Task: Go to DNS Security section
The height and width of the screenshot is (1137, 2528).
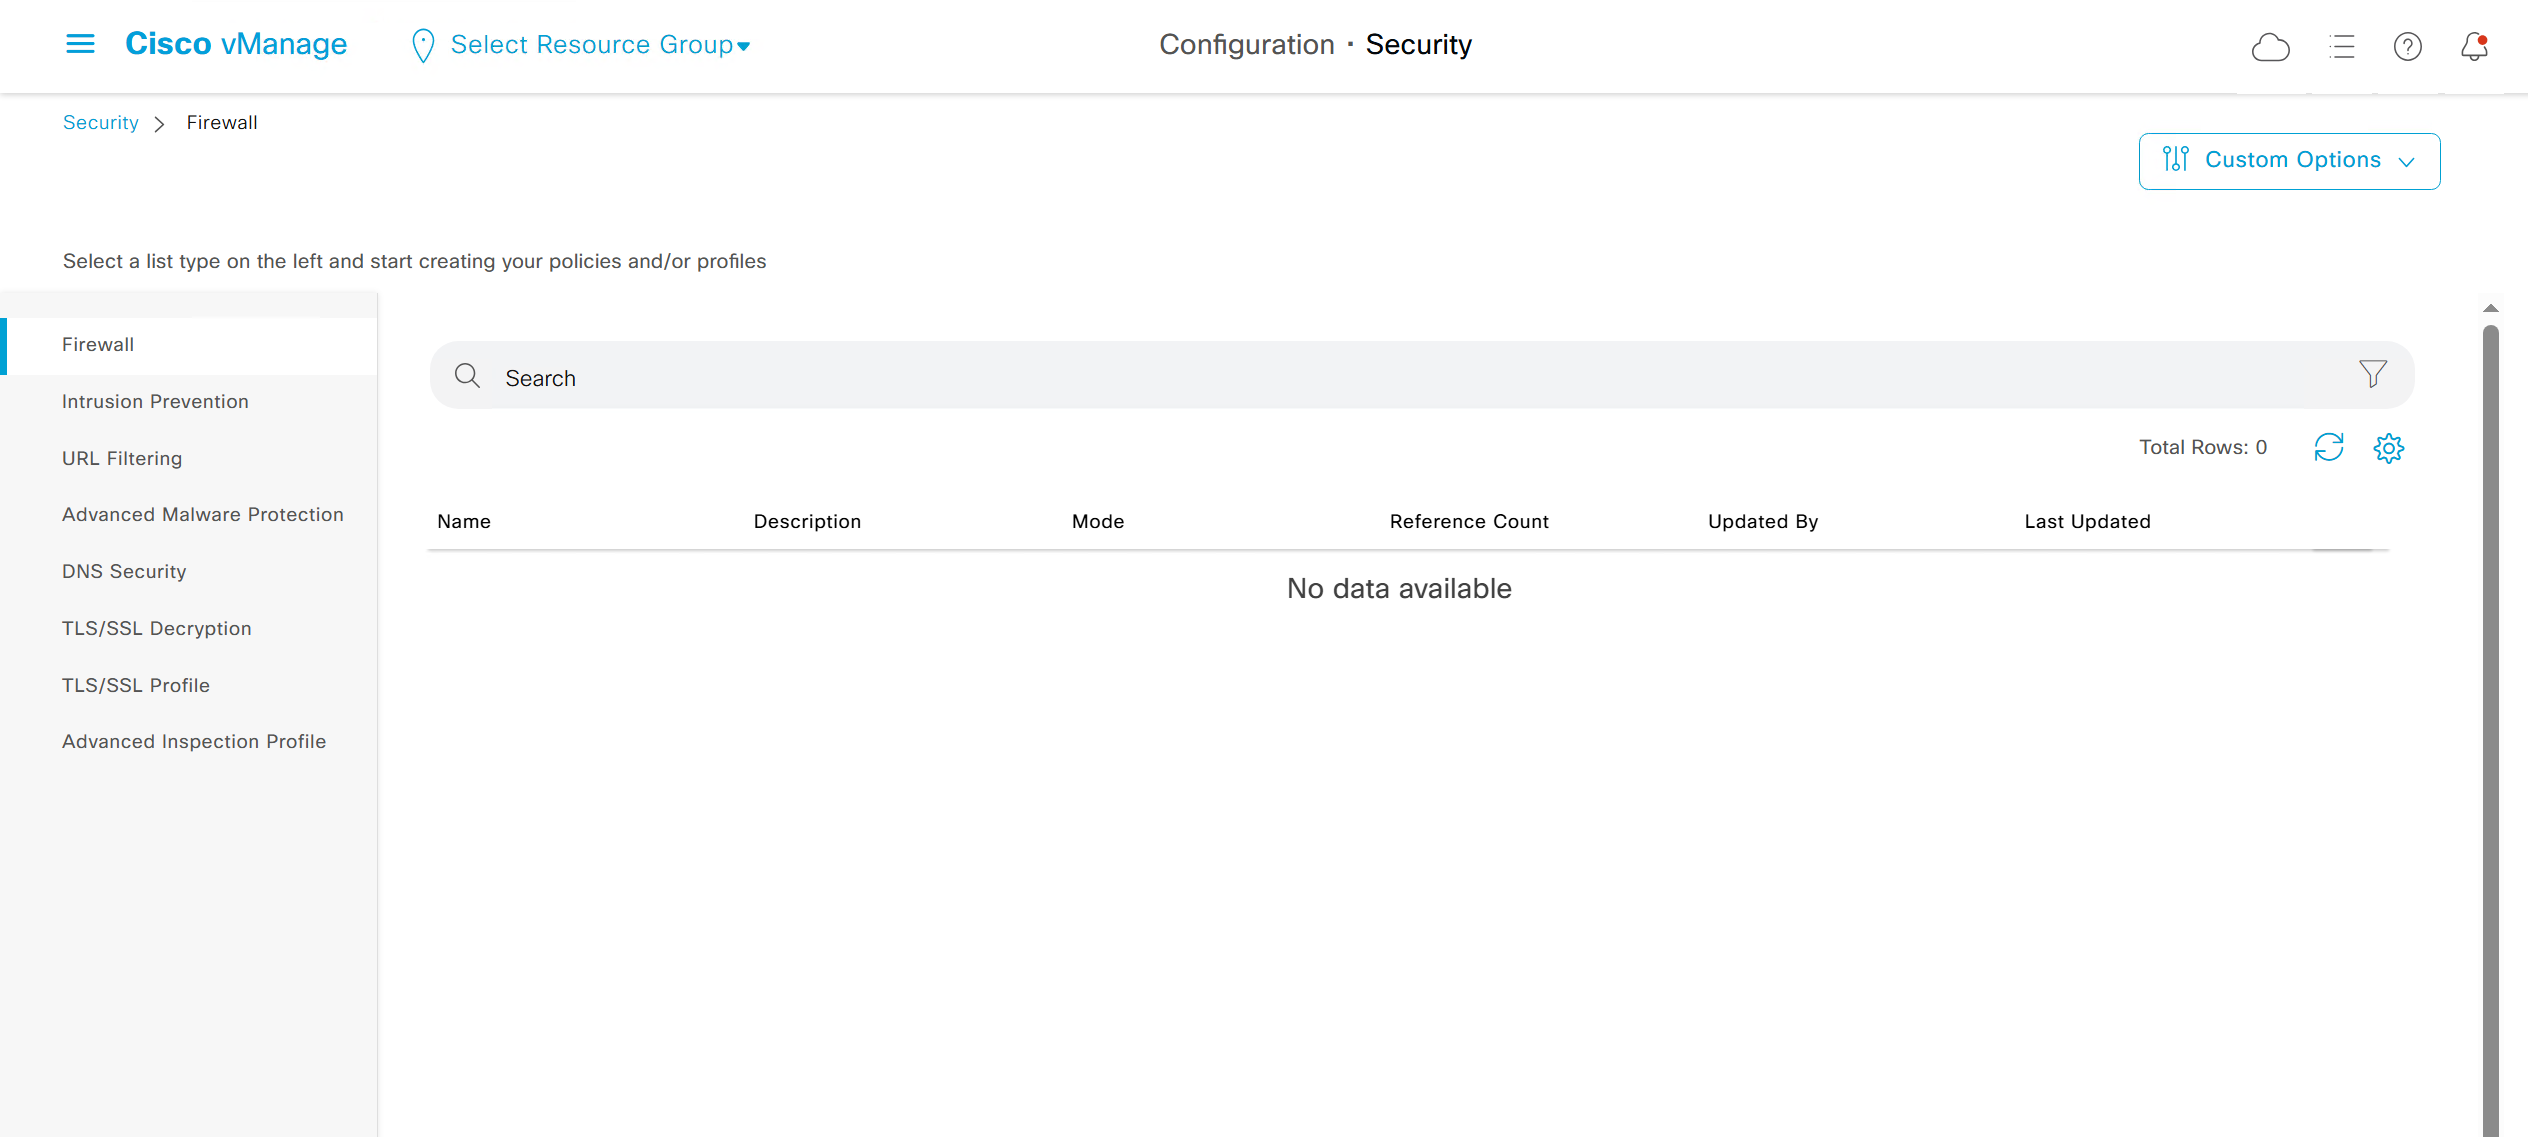Action: [x=124, y=572]
